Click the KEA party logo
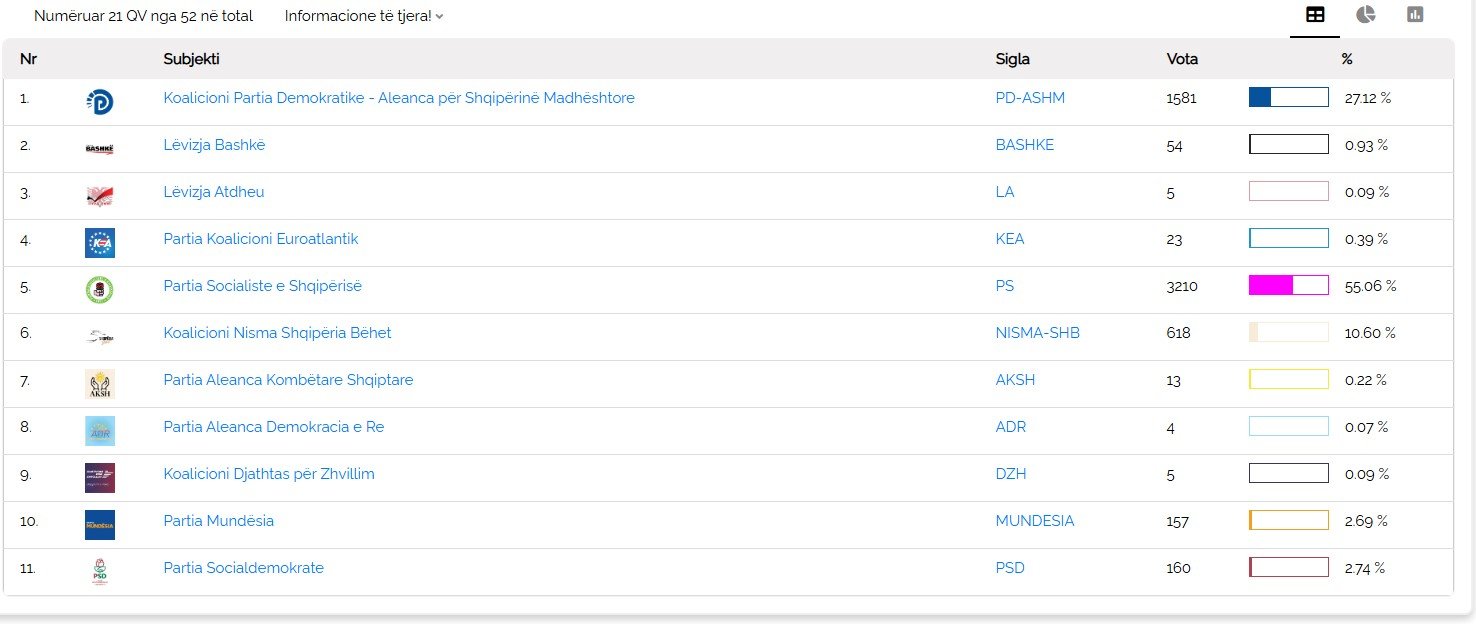Screen dimensions: 1476x624 100,242
